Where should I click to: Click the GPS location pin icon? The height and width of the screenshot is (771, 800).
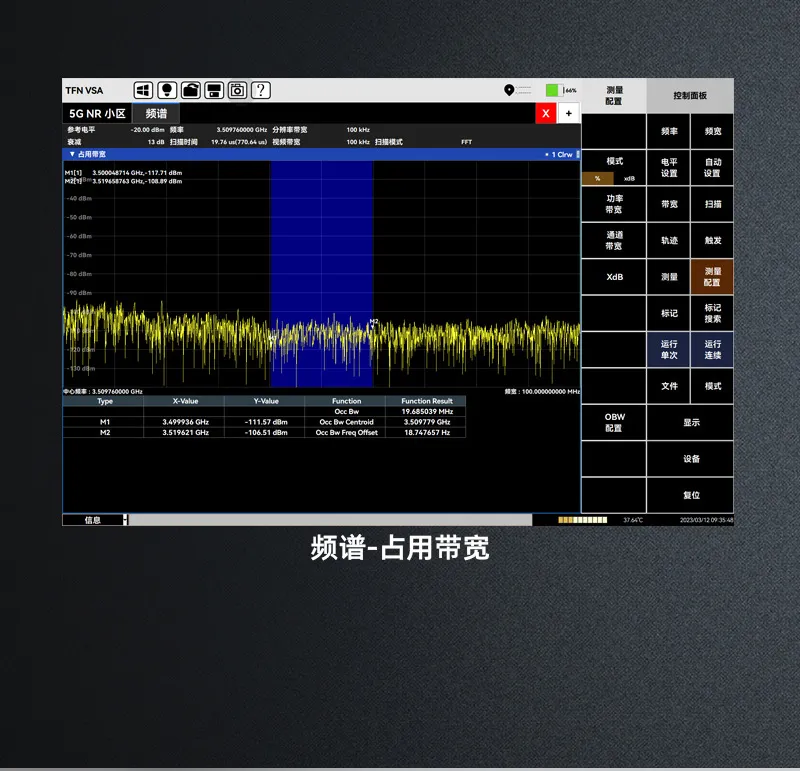(509, 91)
